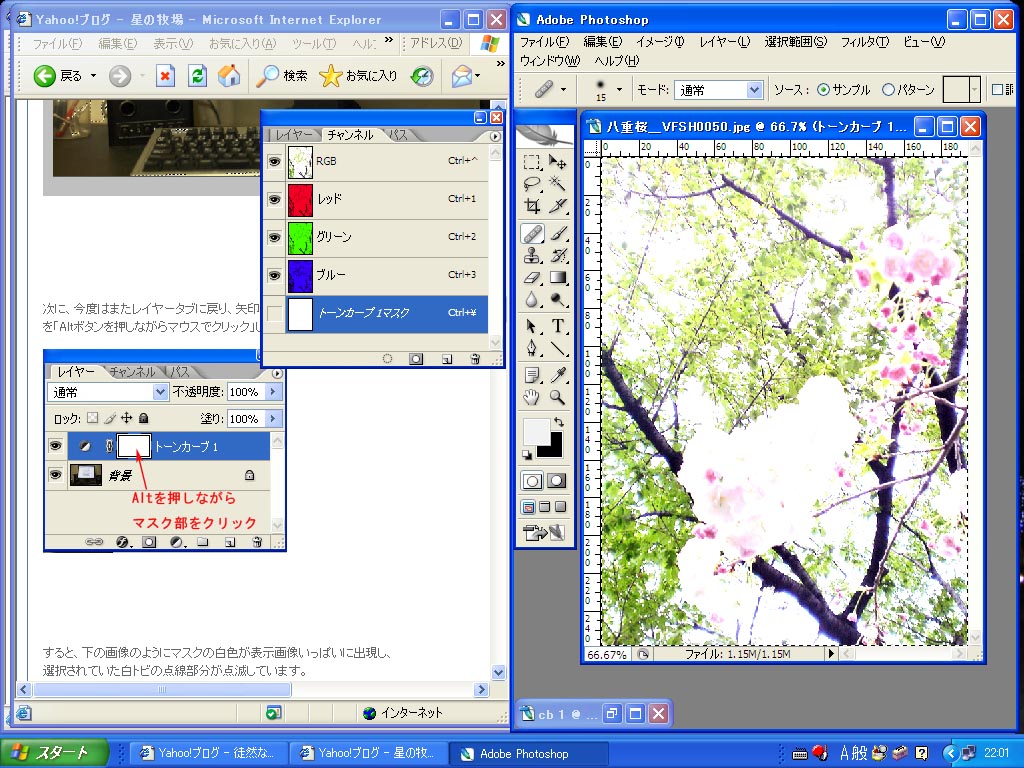Open the モード blending dropdown
Image resolution: width=1024 pixels, height=768 pixels.
click(754, 89)
